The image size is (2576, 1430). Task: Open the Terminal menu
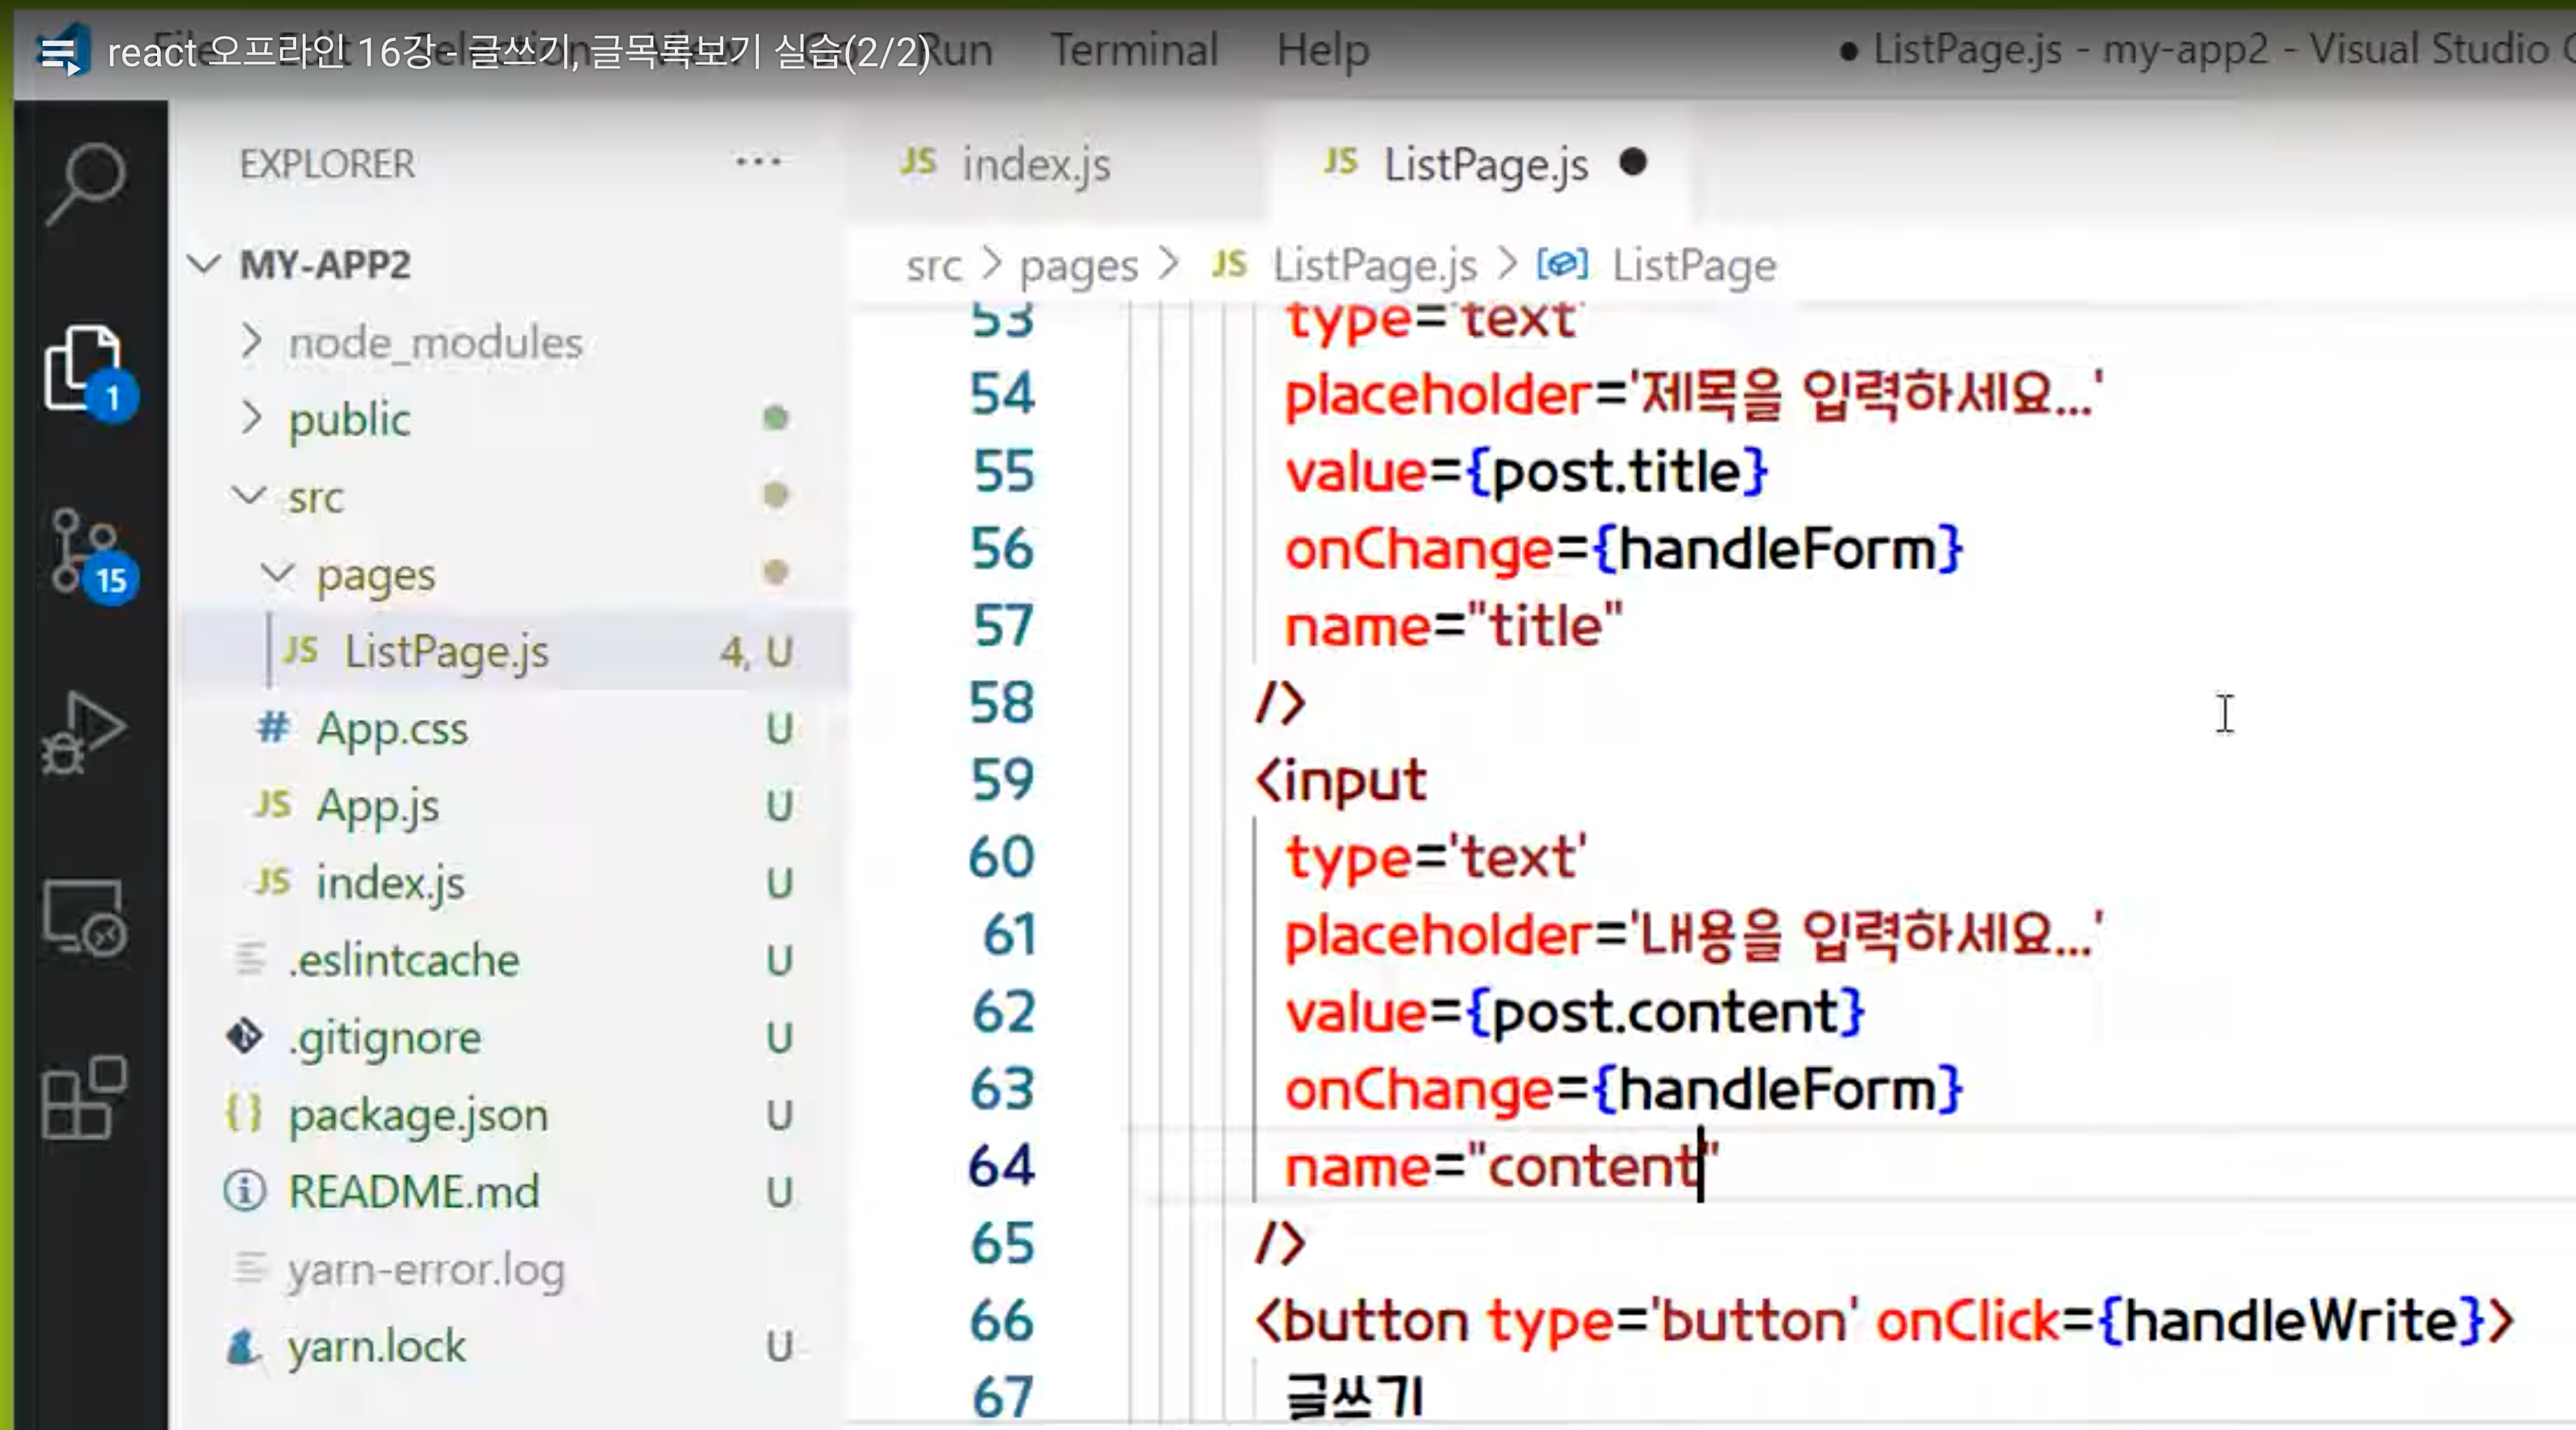tap(1134, 49)
